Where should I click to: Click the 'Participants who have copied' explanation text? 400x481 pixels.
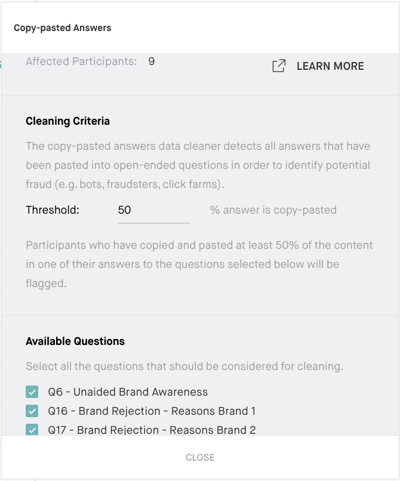click(x=199, y=264)
